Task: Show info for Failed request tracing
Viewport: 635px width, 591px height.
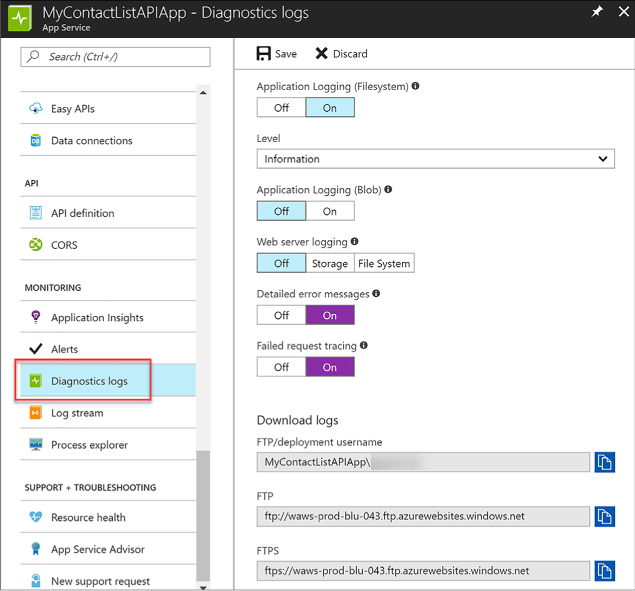Action: pyautogui.click(x=364, y=345)
